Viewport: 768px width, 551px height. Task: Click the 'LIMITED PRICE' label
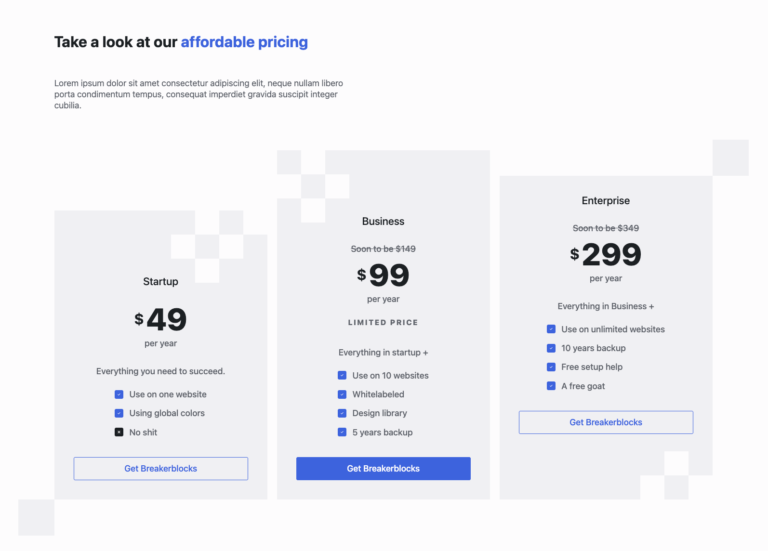(383, 323)
